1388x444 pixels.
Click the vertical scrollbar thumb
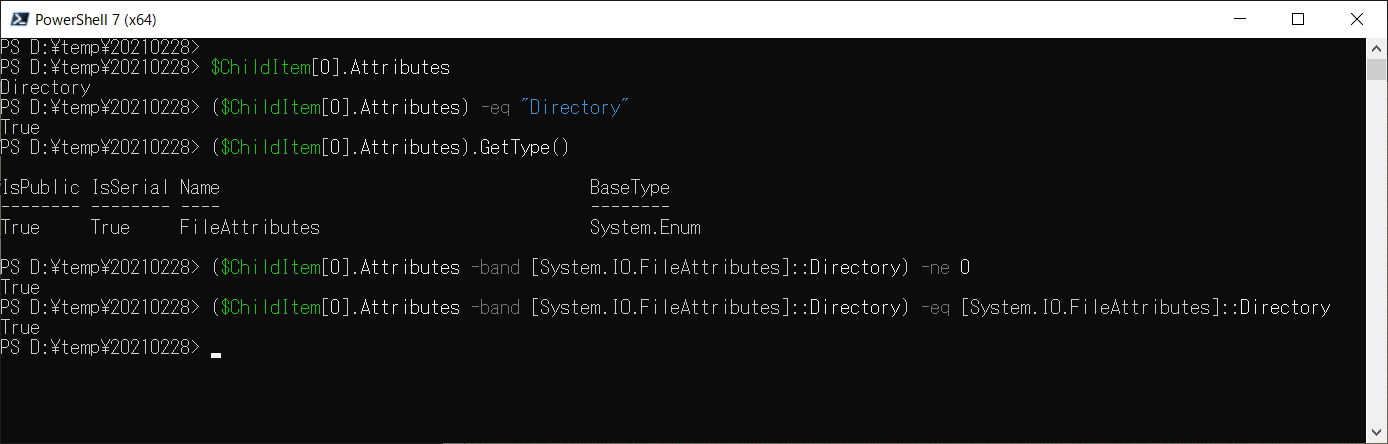pyautogui.click(x=1377, y=68)
